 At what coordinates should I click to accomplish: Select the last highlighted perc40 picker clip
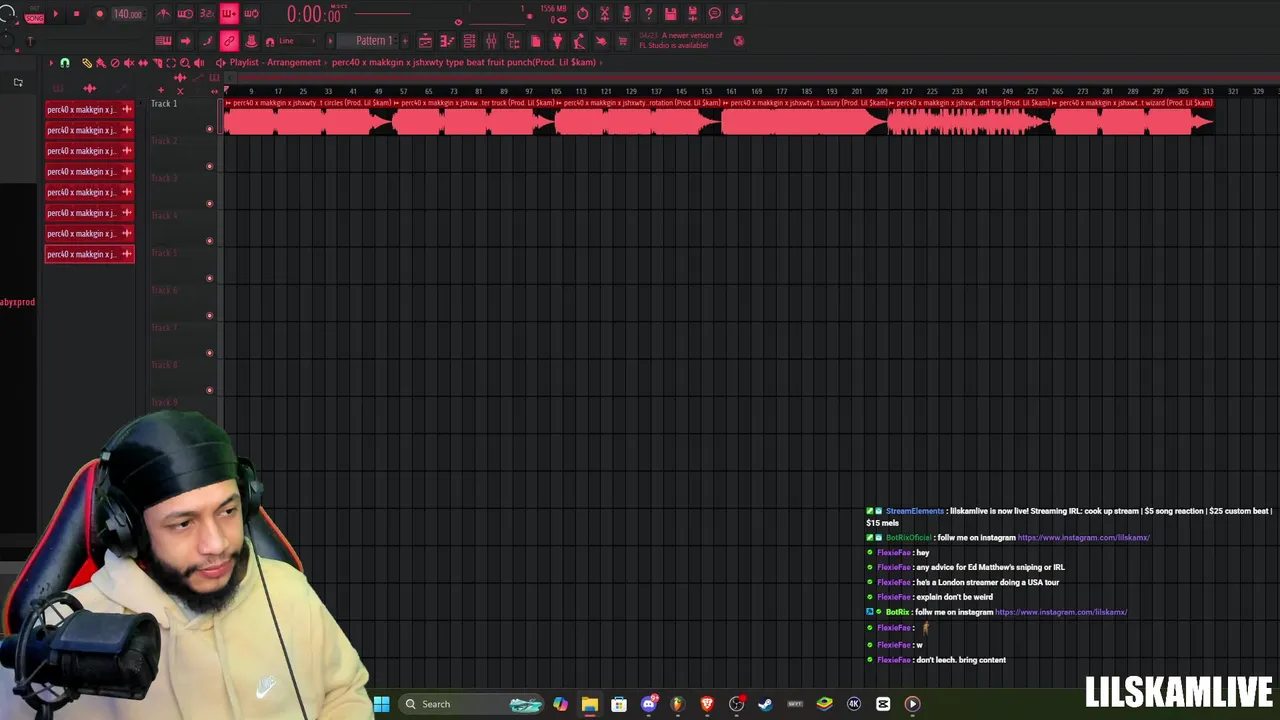pos(89,254)
